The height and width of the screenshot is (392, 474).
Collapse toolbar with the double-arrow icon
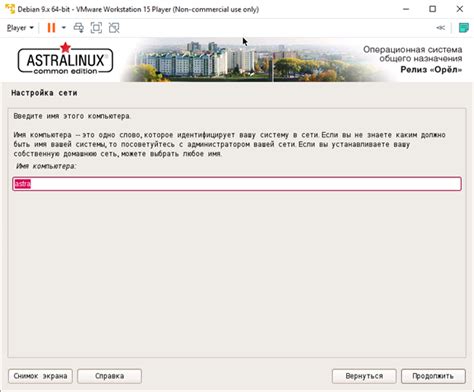[441, 28]
